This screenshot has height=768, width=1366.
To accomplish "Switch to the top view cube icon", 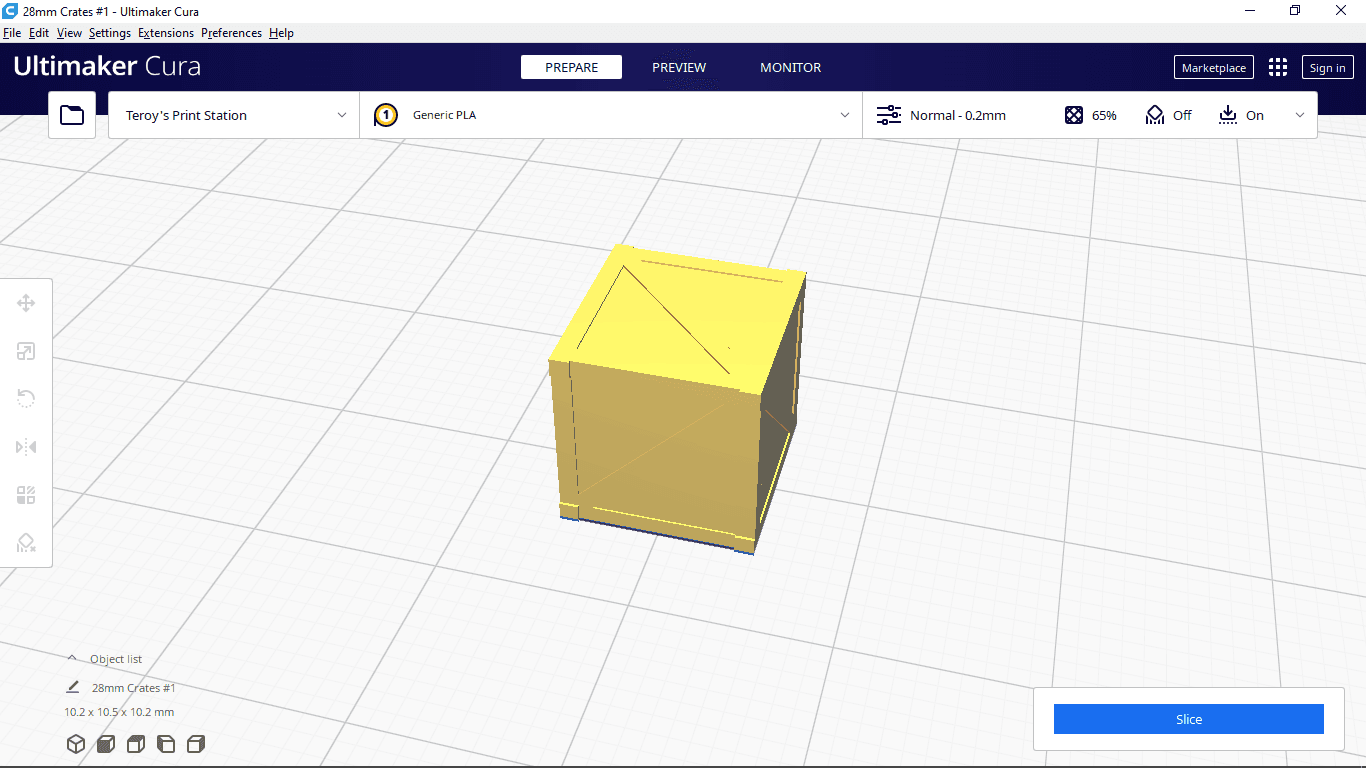I will pos(136,744).
